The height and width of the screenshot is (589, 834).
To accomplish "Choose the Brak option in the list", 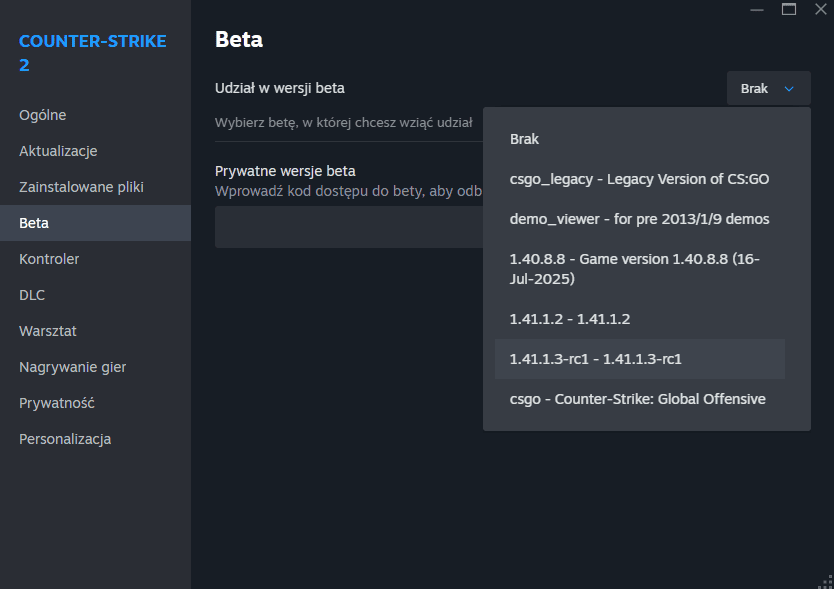I will click(525, 139).
